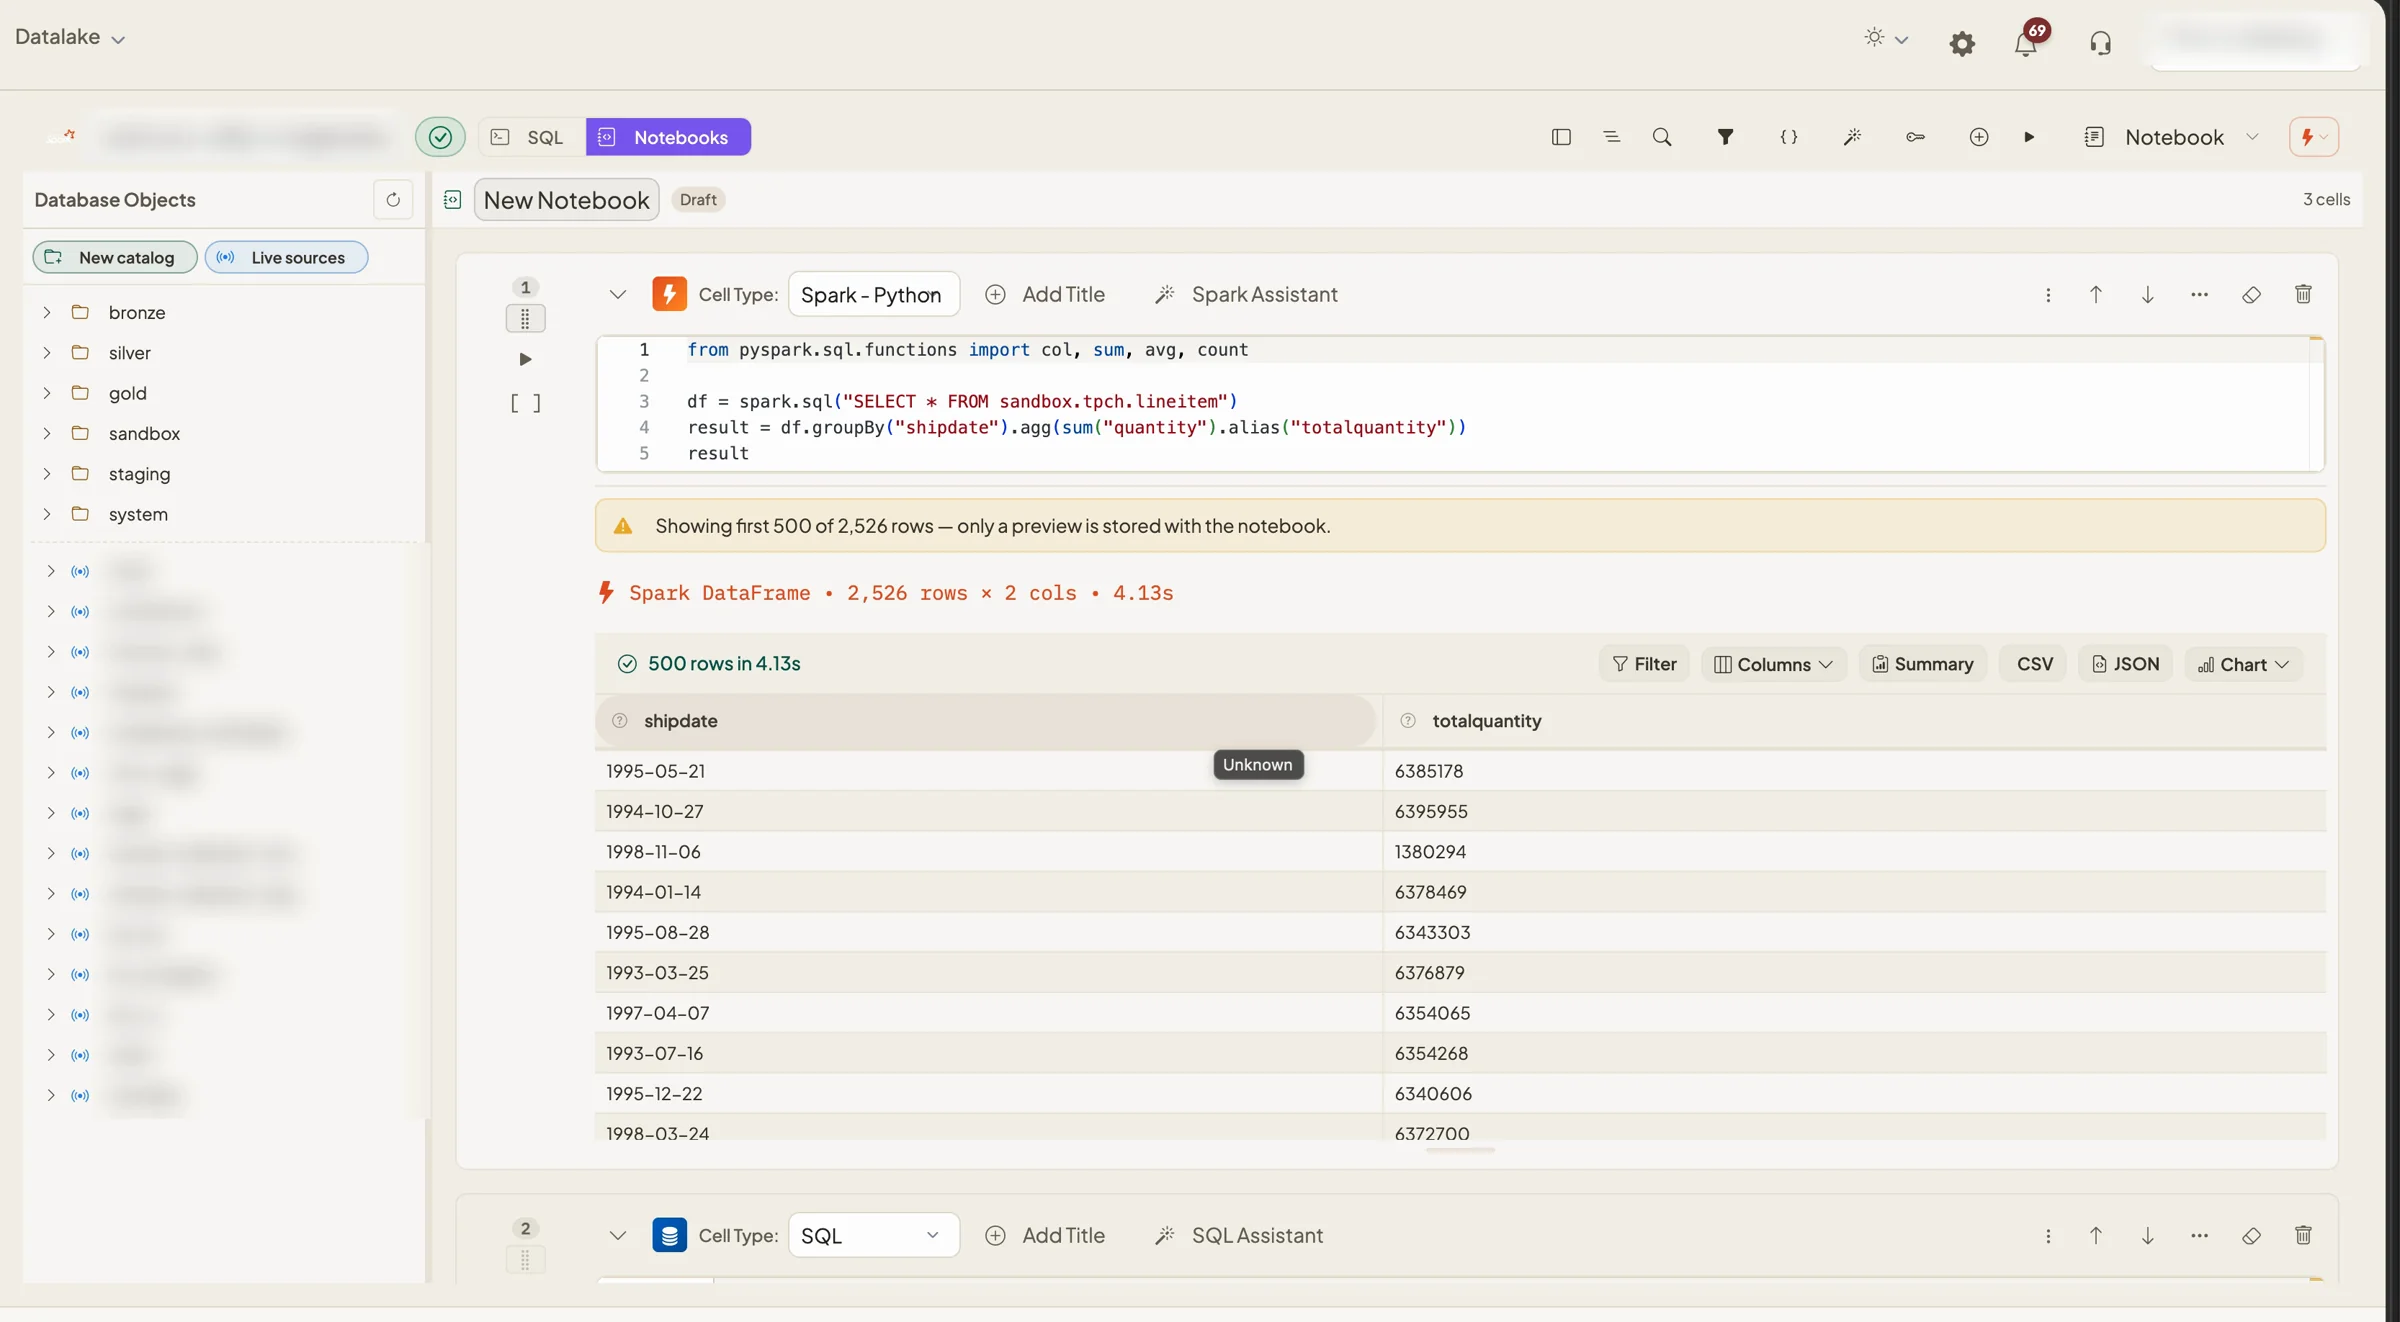Click the green connection status check icon
This screenshot has height=1322, width=2400.
click(440, 137)
